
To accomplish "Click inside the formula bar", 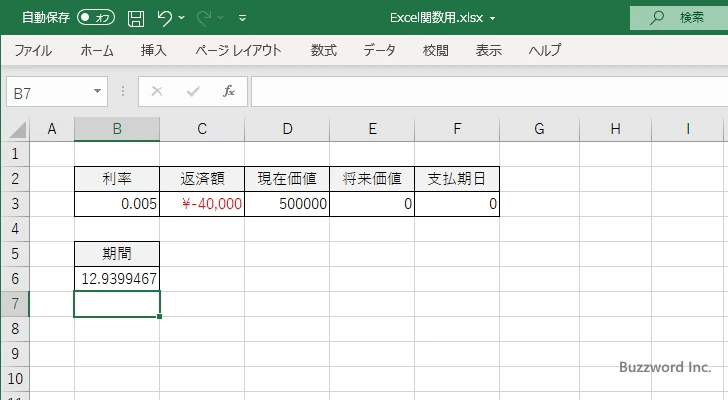I will point(489,92).
